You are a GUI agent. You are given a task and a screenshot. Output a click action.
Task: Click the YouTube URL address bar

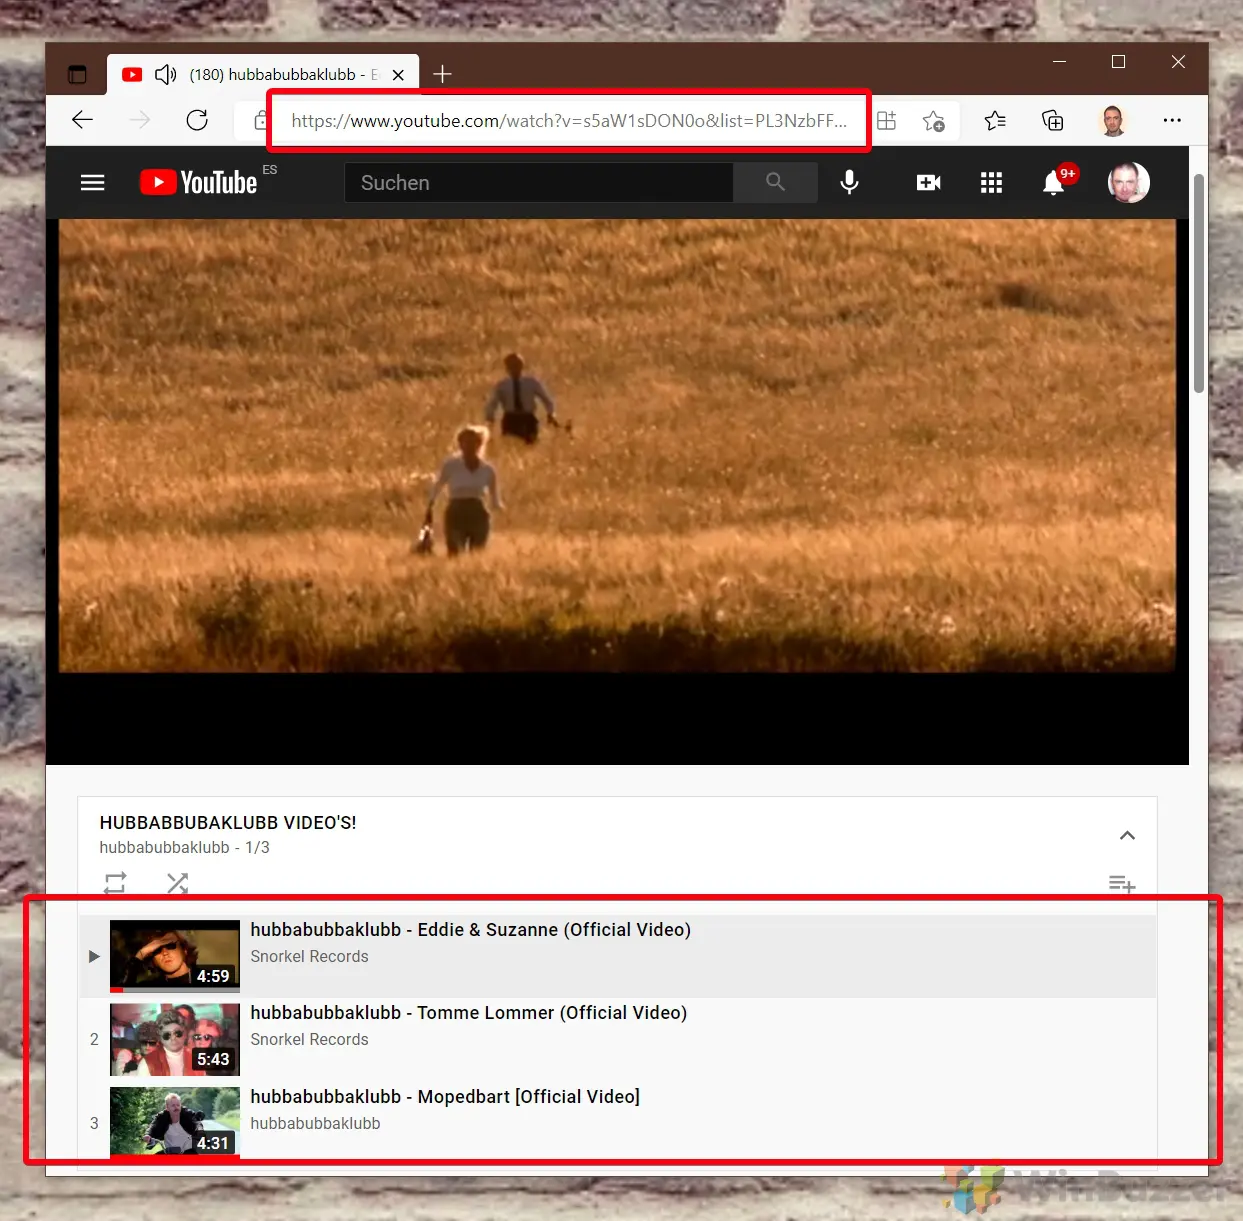coord(568,121)
